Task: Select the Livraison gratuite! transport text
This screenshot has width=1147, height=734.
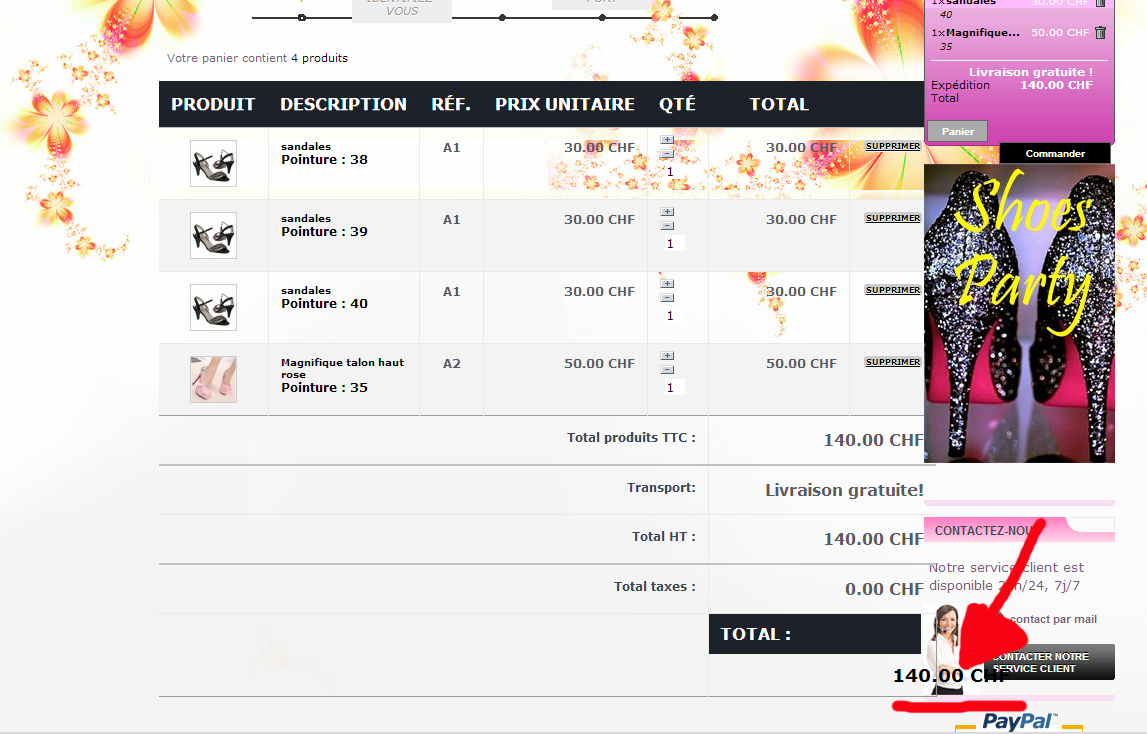Action: pos(844,490)
